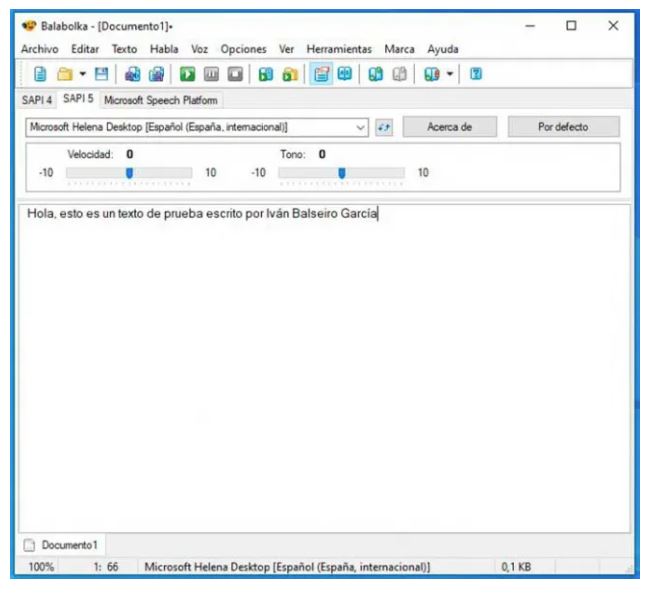Open the Opciones menu

pos(243,49)
